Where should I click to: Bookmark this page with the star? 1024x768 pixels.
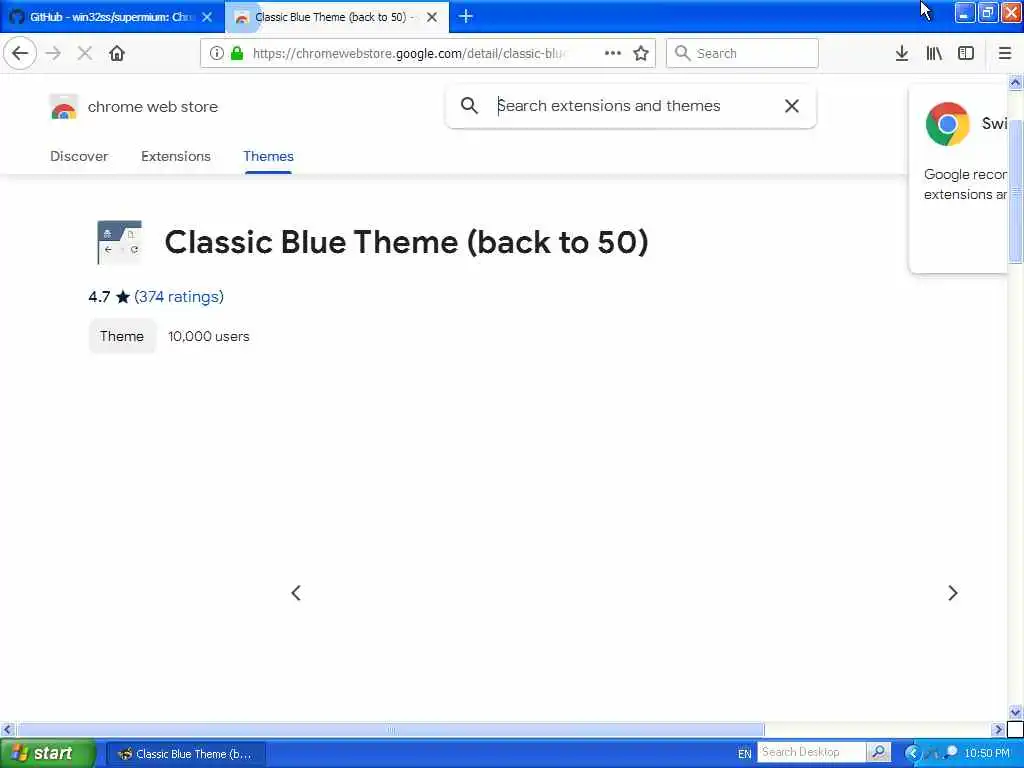(x=641, y=53)
